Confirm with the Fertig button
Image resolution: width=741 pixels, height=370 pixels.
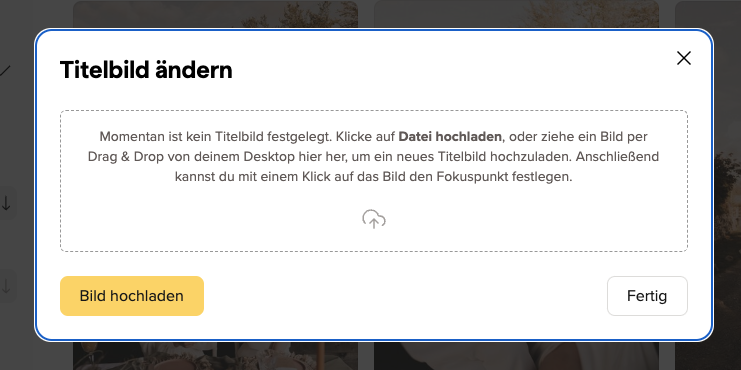click(x=647, y=296)
